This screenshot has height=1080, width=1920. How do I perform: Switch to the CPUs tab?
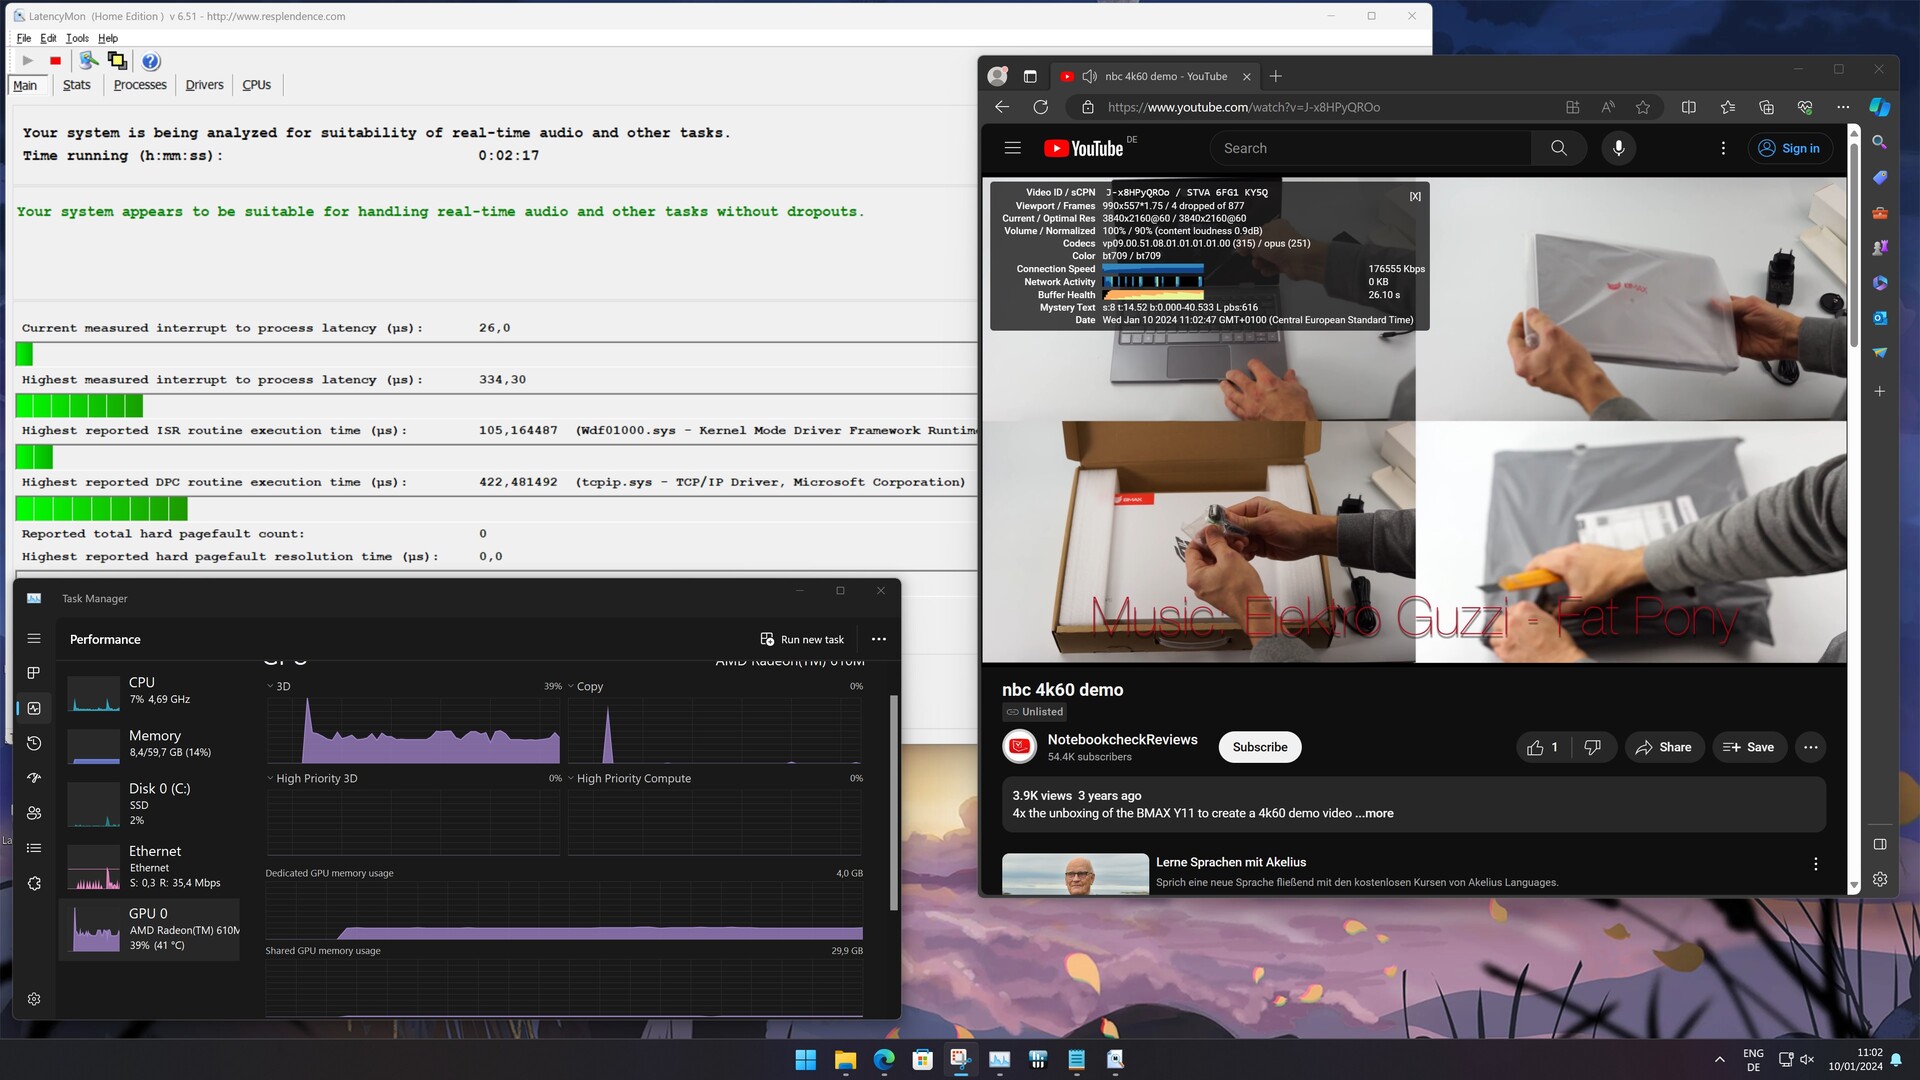tap(256, 85)
